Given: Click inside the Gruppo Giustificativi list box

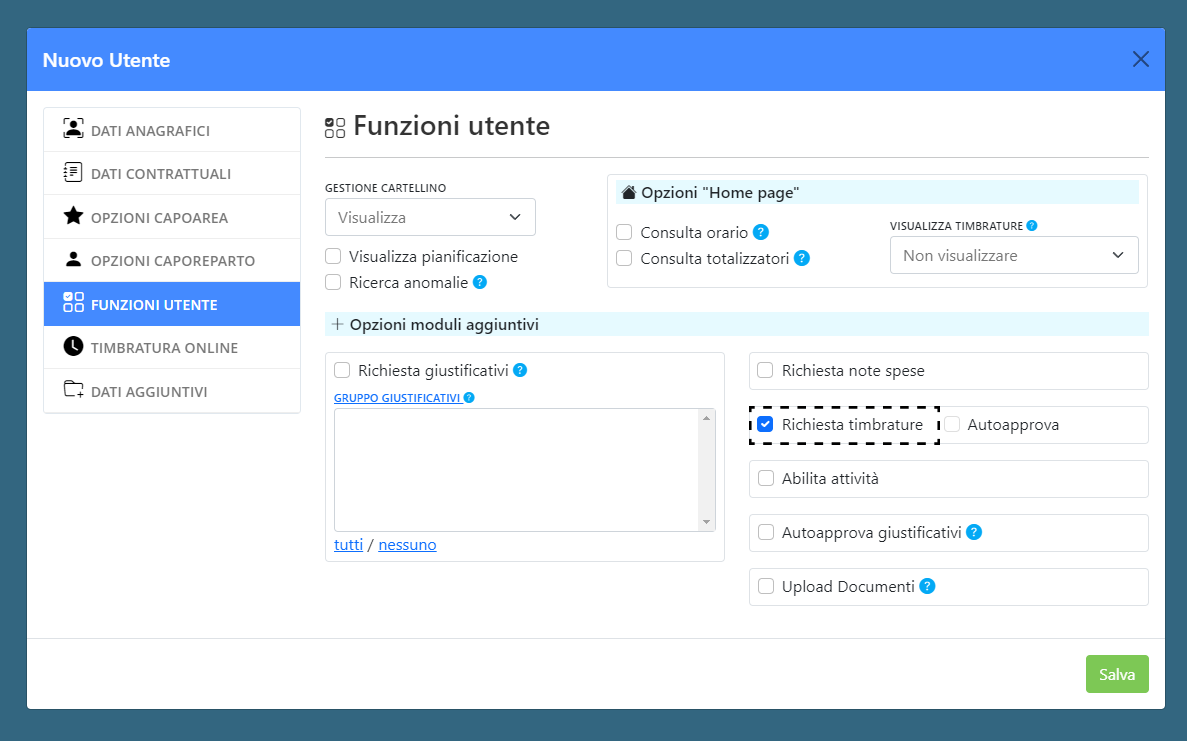Looking at the screenshot, I should tap(516, 470).
